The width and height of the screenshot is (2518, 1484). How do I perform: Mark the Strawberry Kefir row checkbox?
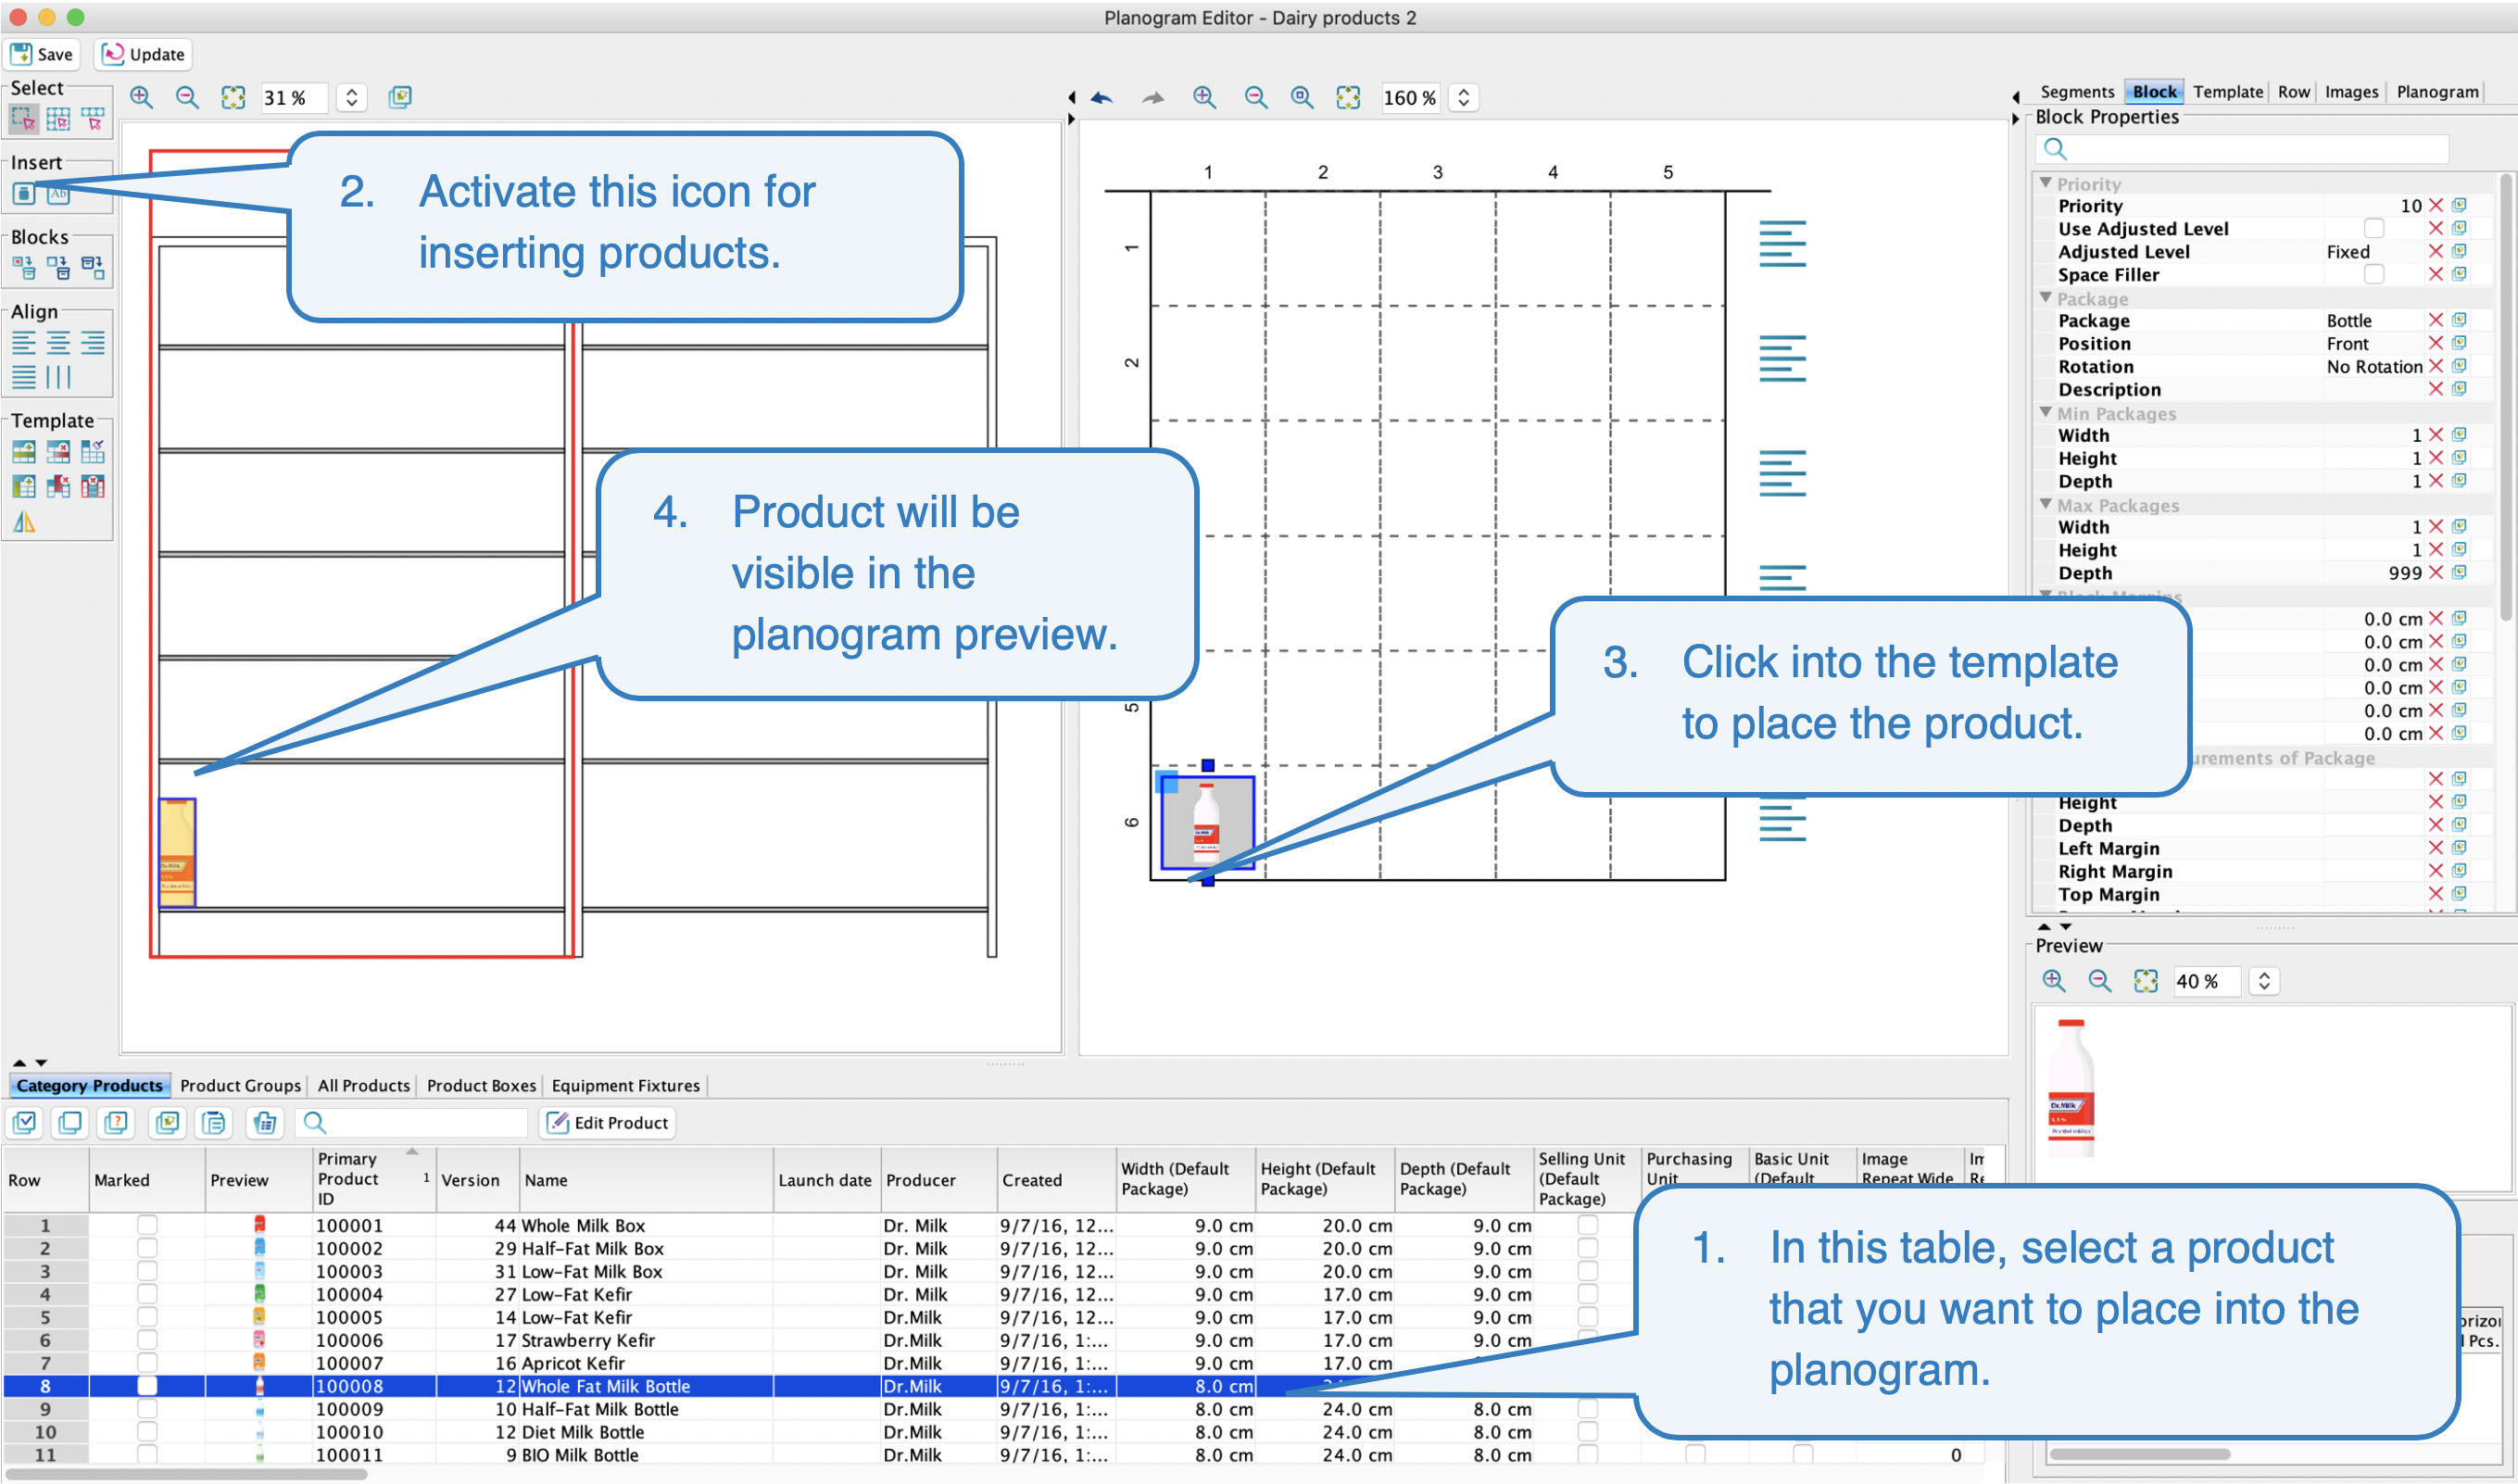147,1340
